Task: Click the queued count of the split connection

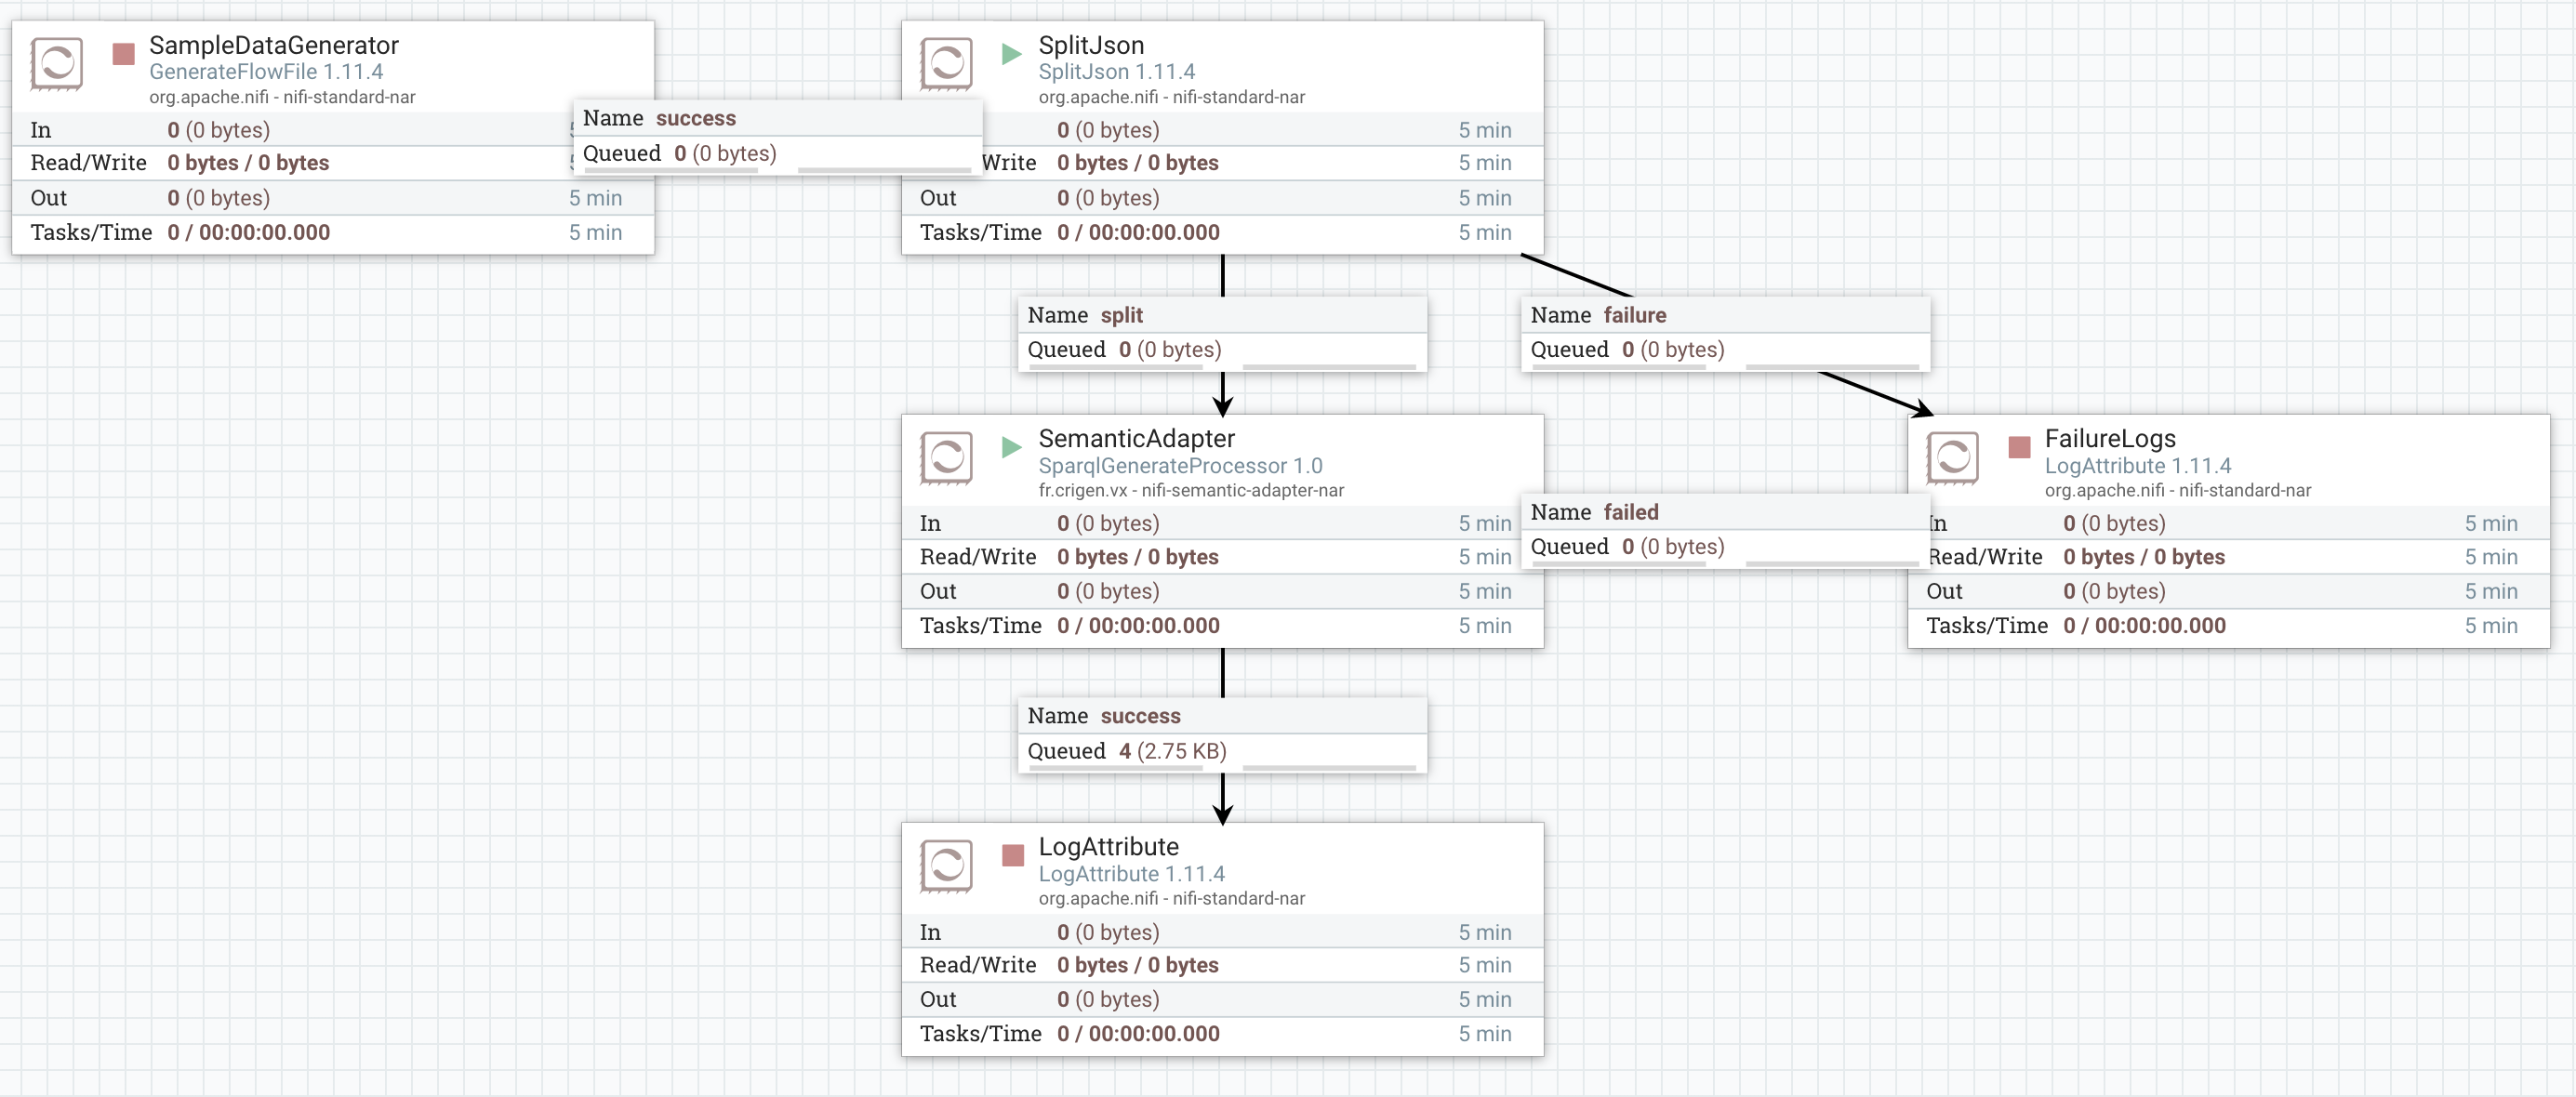Action: coord(1170,350)
